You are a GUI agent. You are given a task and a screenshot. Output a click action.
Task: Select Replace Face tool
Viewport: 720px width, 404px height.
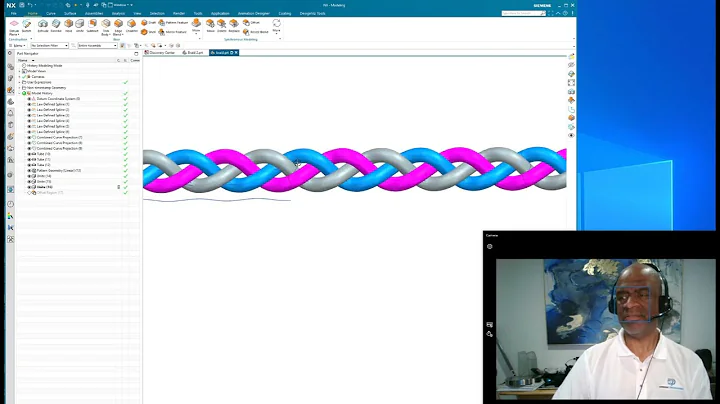coord(234,26)
